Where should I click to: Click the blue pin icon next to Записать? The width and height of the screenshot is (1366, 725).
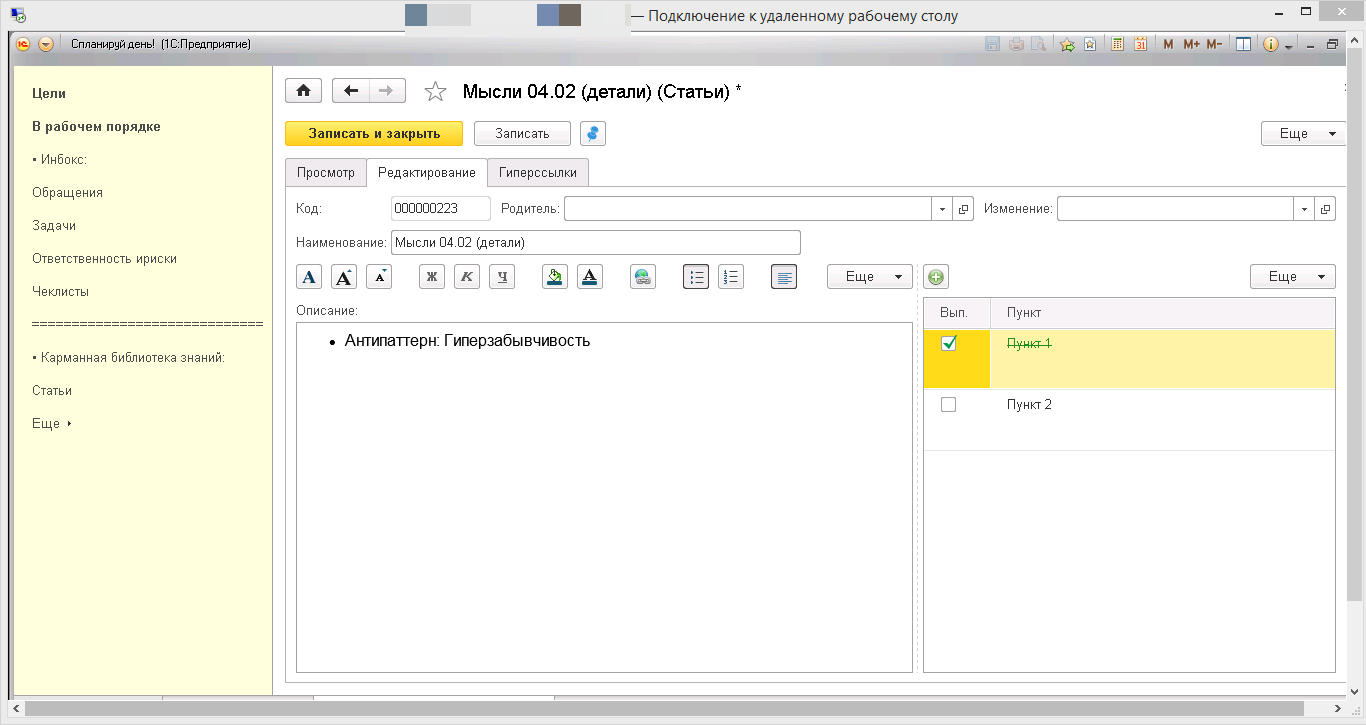593,134
